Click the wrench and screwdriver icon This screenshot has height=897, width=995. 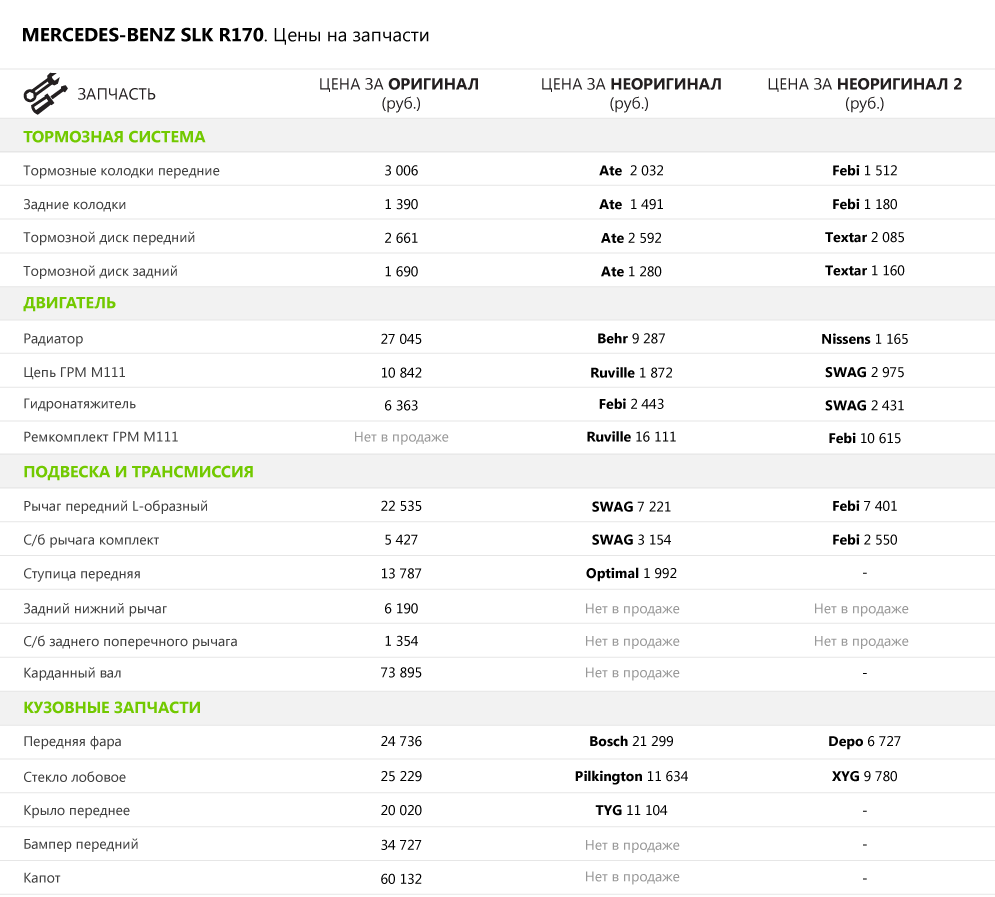44,93
